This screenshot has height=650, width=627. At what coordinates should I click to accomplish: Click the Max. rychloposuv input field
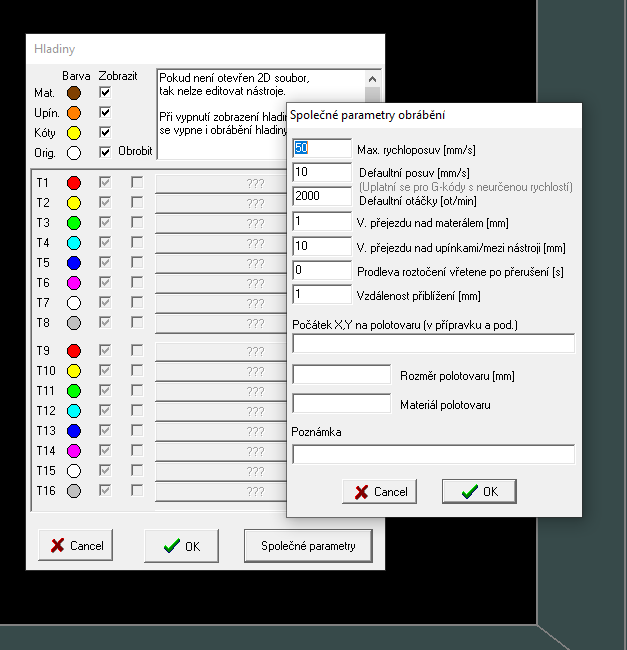[321, 149]
